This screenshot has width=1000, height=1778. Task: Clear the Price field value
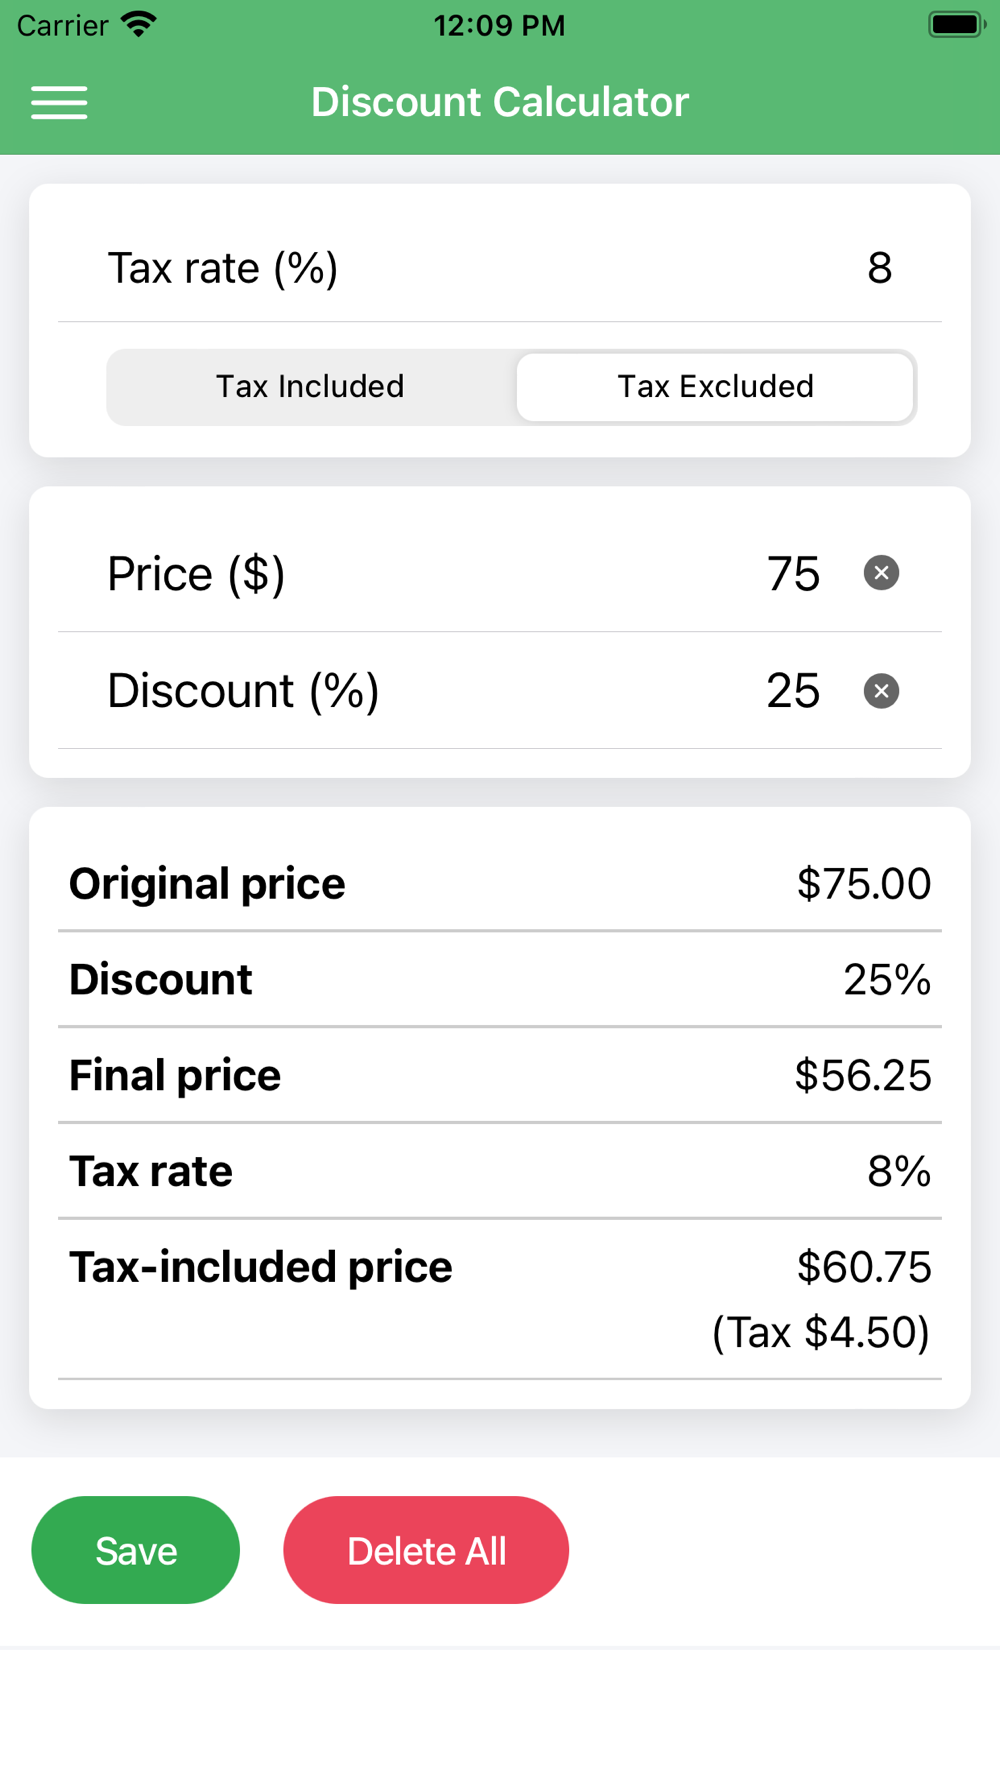click(x=881, y=573)
